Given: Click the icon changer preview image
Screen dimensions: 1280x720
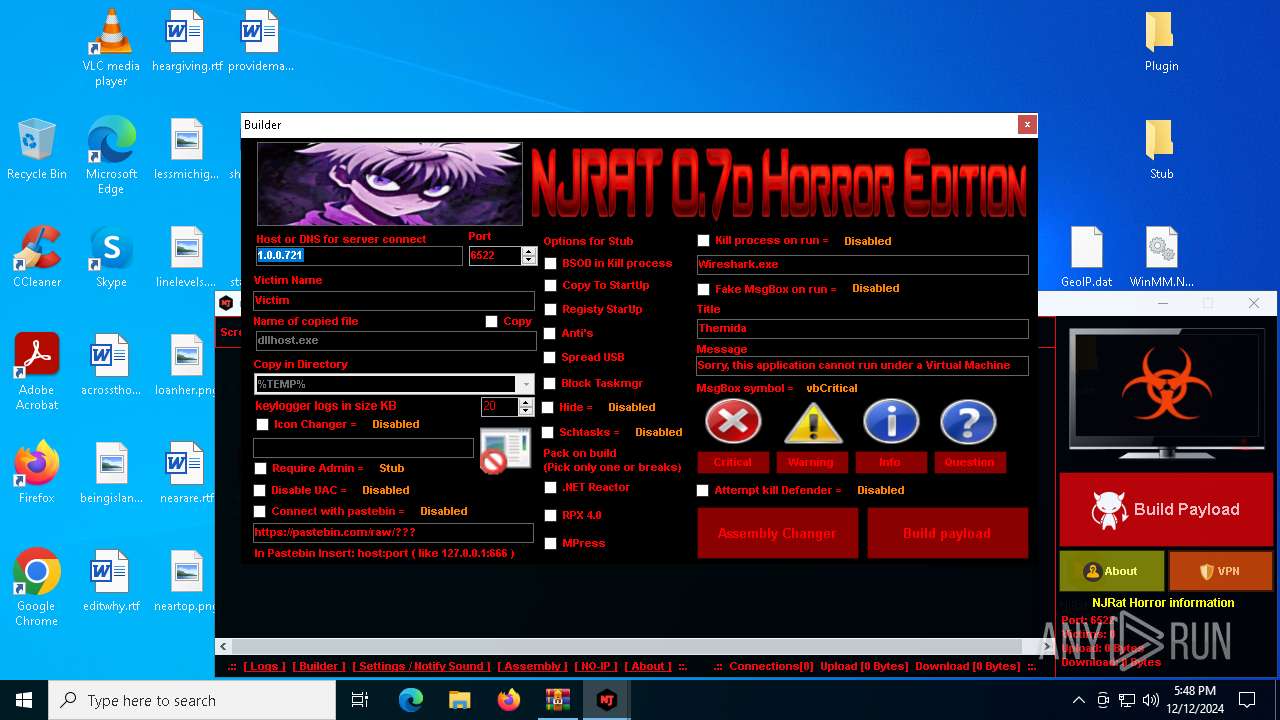Looking at the screenshot, I should click(x=505, y=450).
